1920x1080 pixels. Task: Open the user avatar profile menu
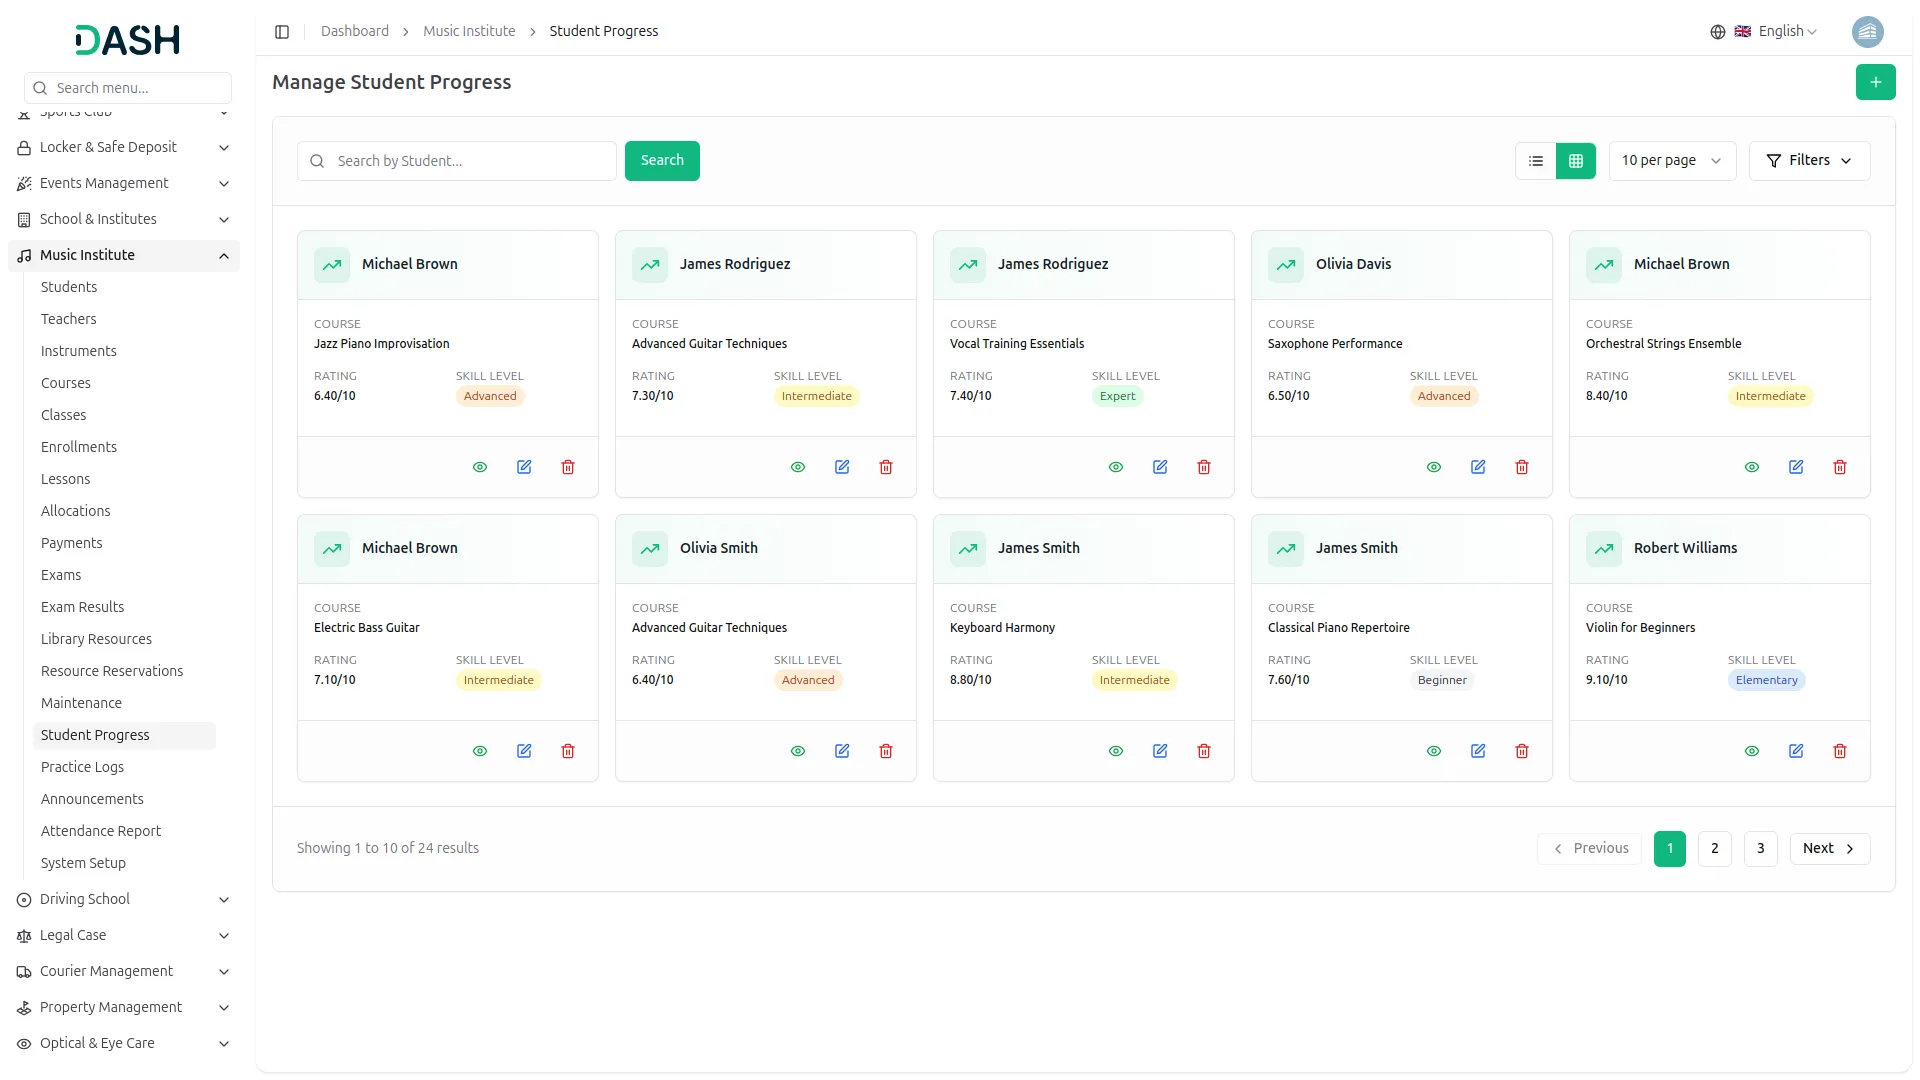point(1867,32)
